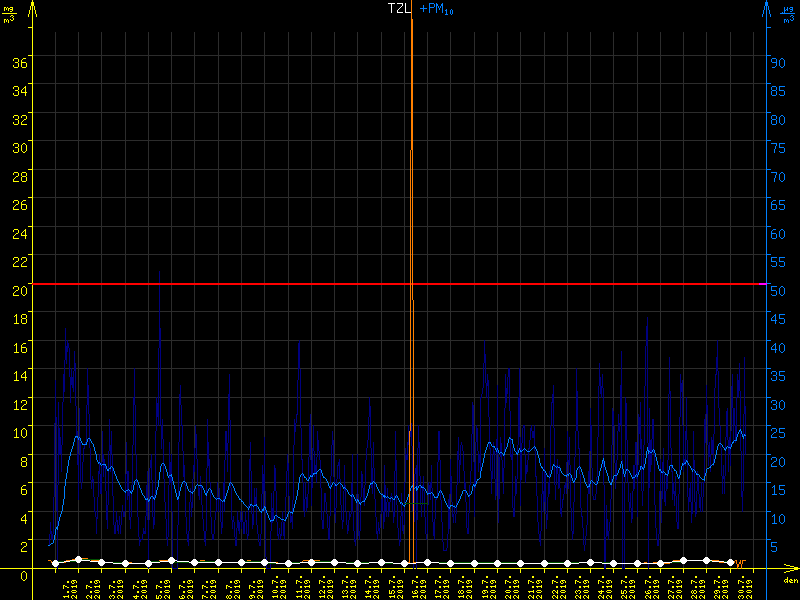800x600 pixels.
Task: Click the red horizontal limit line
Action: tap(200, 284)
